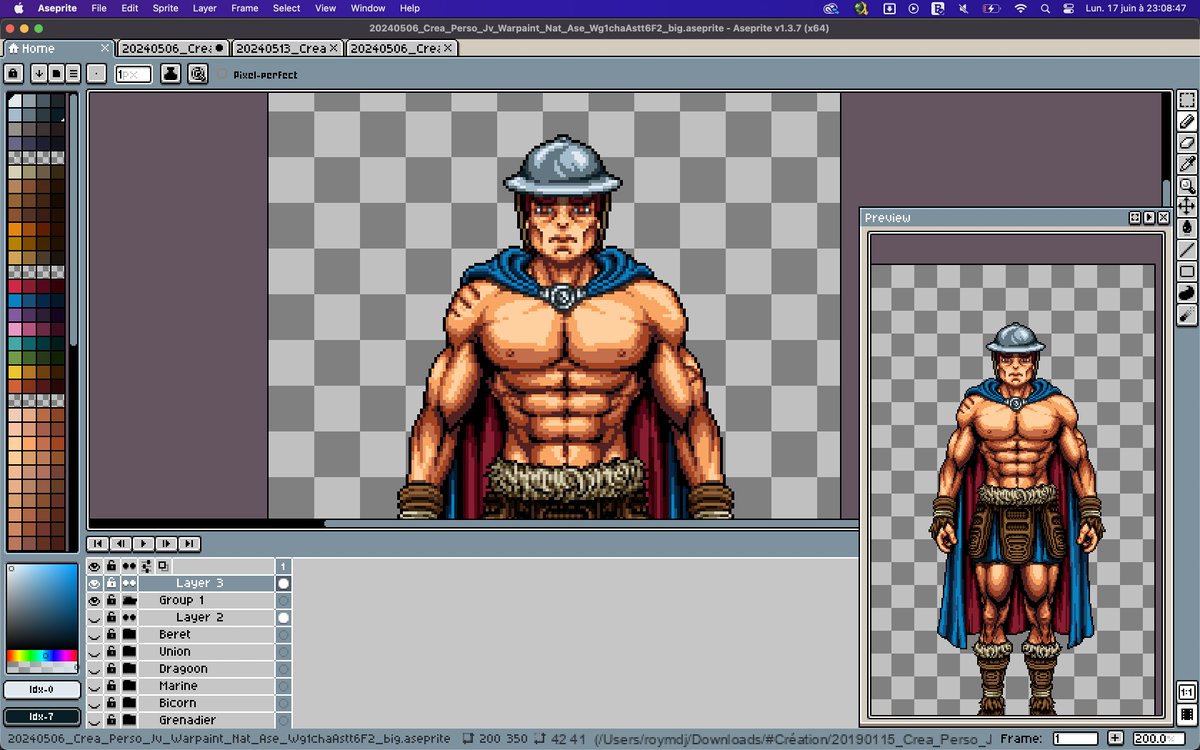Expand the Grenadier group folder
Image resolution: width=1200 pixels, height=750 pixels.
point(129,720)
